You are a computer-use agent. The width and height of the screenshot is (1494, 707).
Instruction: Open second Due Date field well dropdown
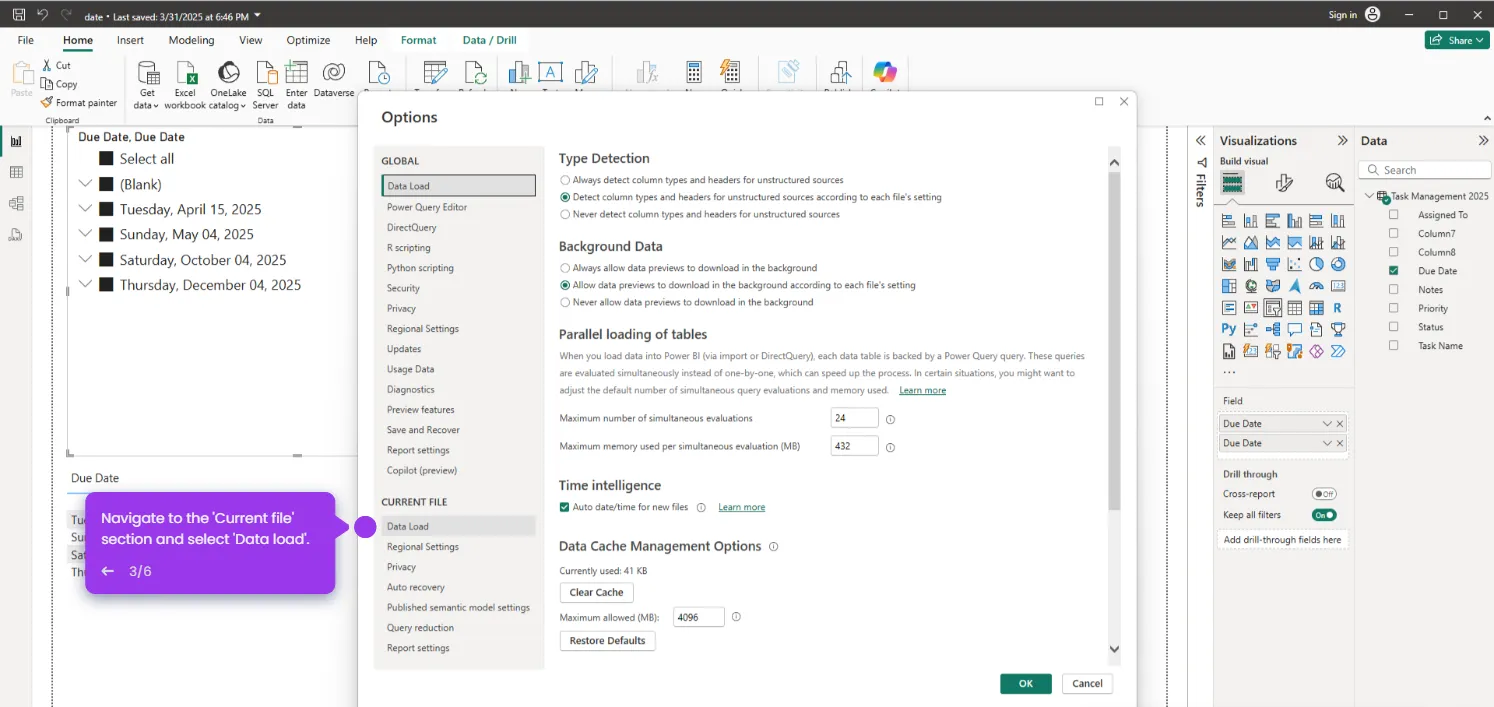point(1327,443)
